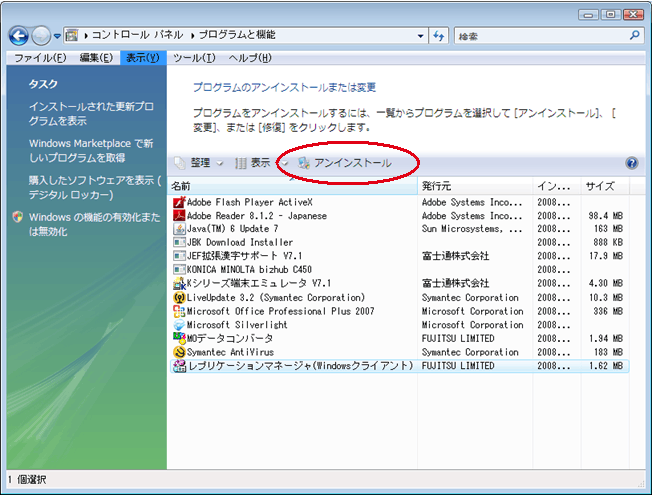
Task: Open the ツール(T) menu
Action: 194,58
